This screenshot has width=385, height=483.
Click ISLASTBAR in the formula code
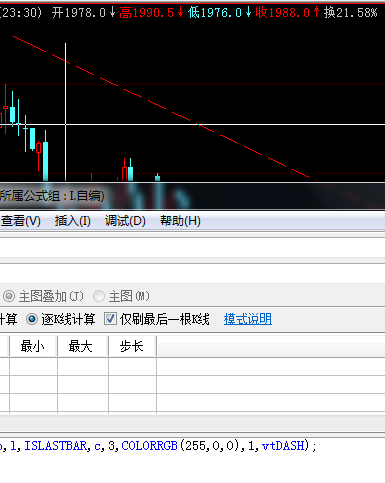click(x=55, y=446)
